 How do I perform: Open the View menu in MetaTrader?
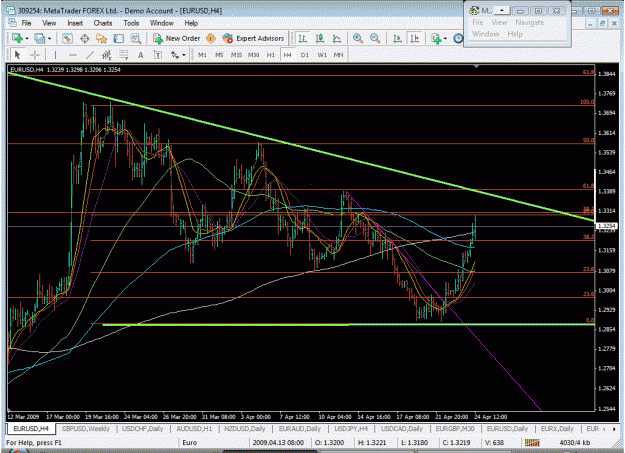(49, 23)
